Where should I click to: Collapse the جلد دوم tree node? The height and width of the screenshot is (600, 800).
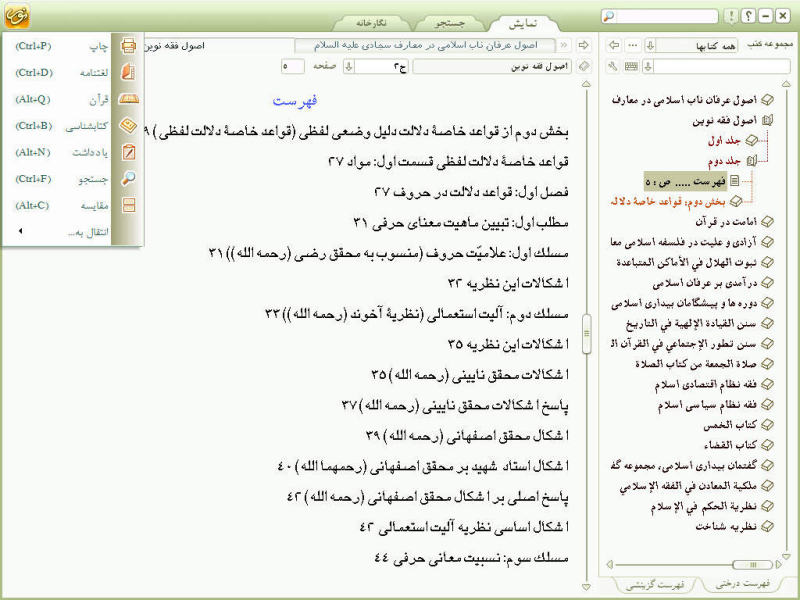(x=752, y=161)
